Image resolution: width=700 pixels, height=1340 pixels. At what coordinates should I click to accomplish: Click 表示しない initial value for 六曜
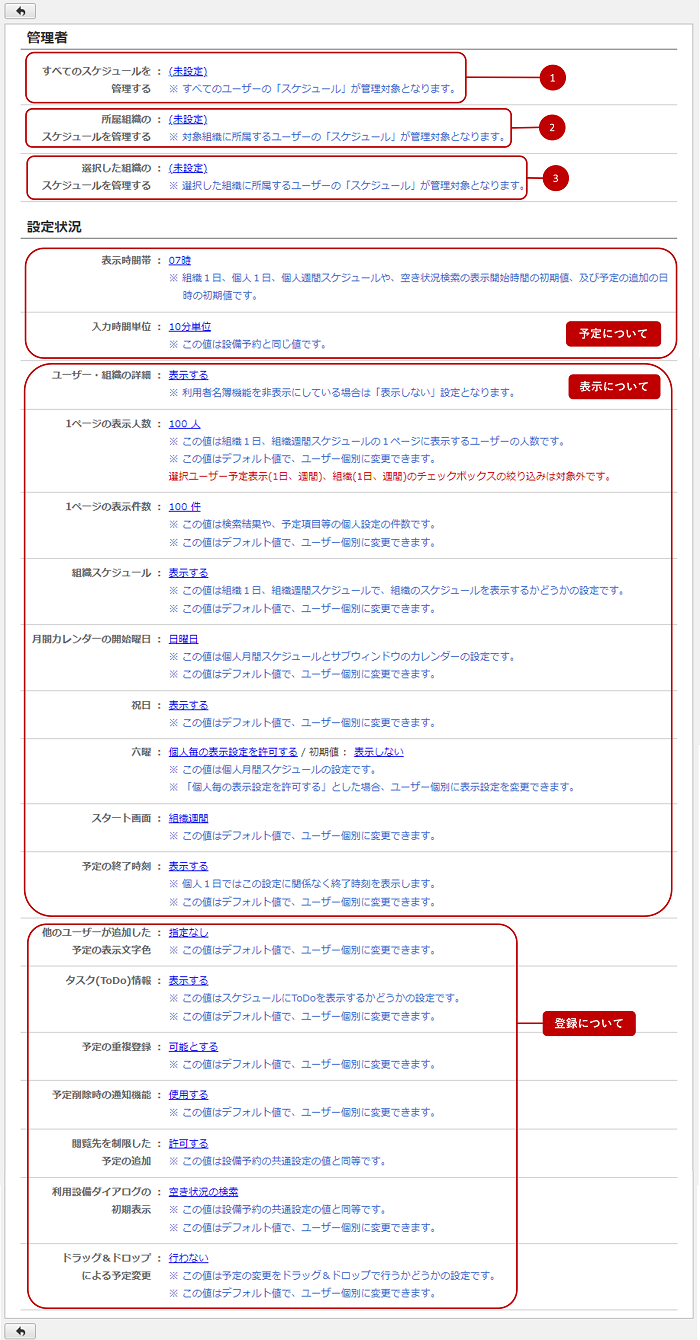379,751
